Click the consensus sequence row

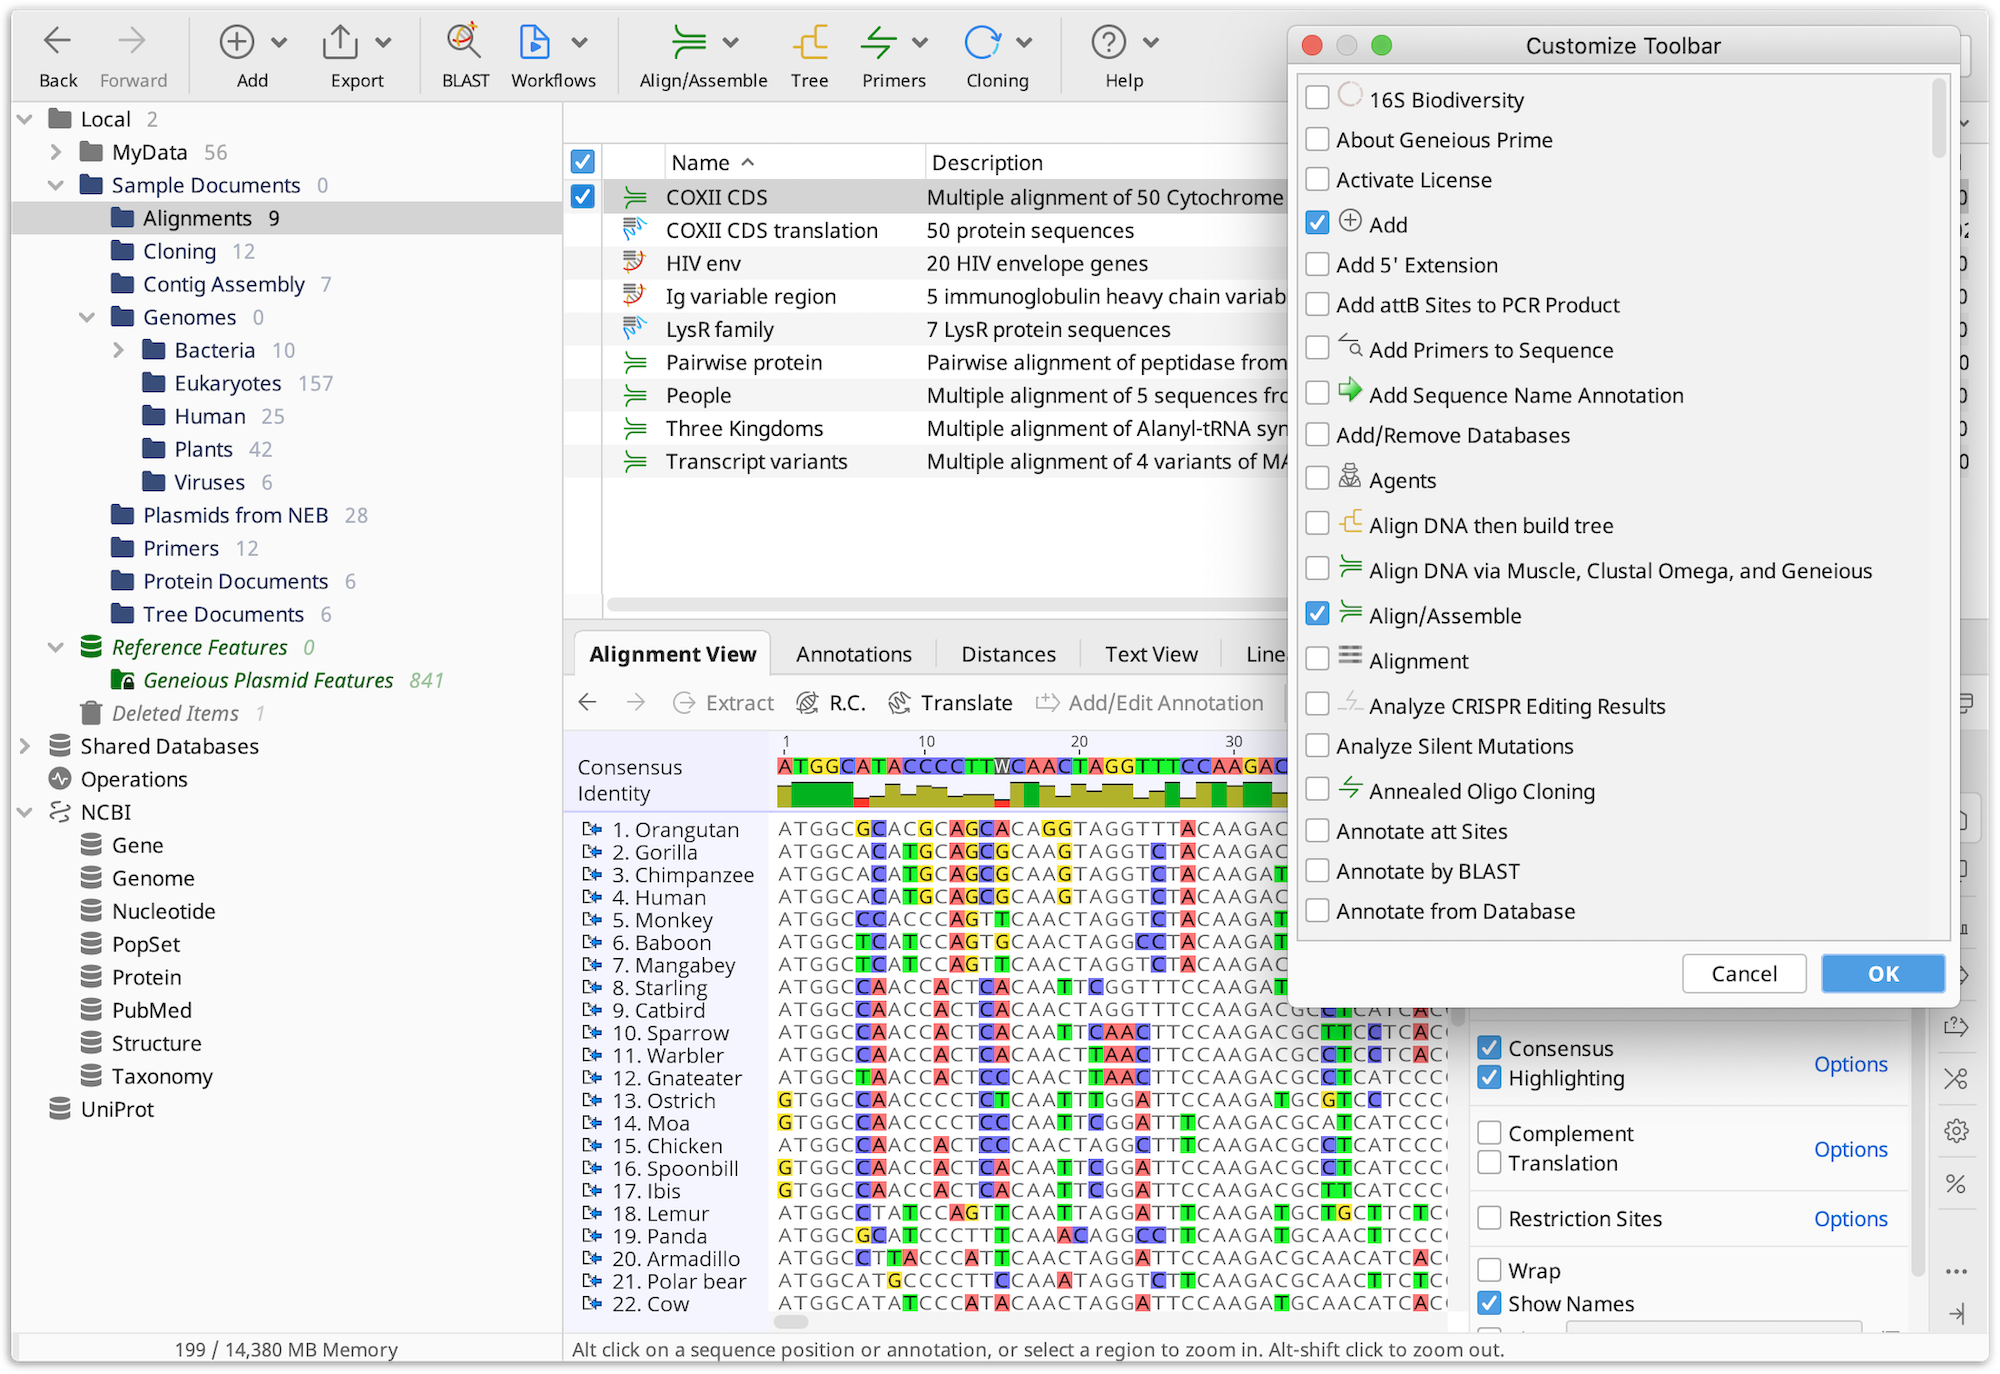[1030, 766]
